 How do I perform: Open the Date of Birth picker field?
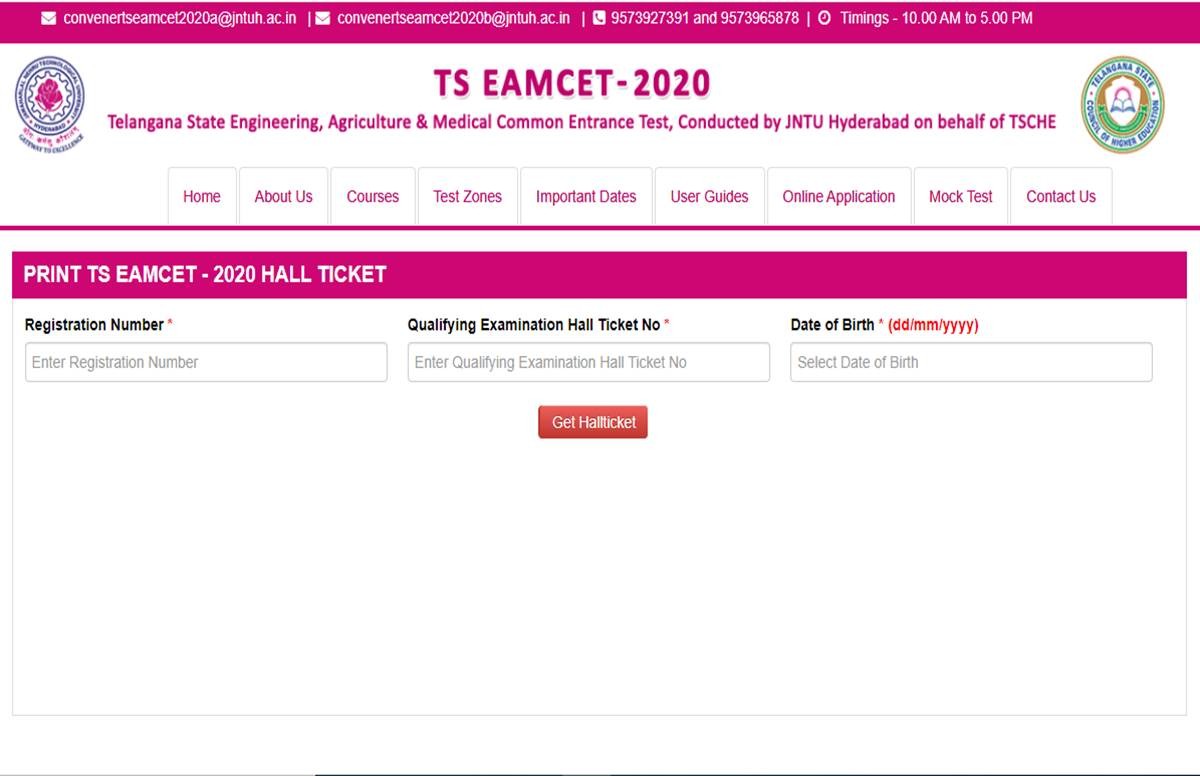pyautogui.click(x=970, y=362)
